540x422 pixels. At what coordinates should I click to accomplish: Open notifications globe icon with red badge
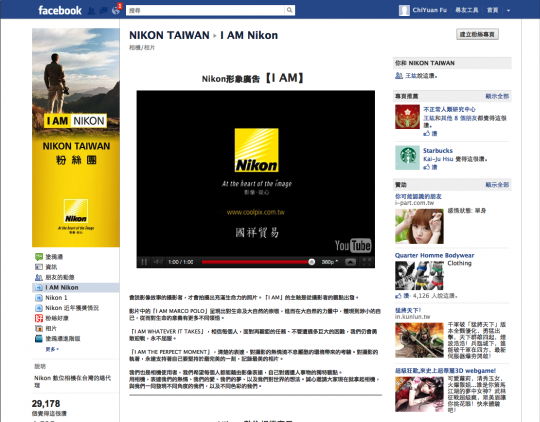pos(116,11)
